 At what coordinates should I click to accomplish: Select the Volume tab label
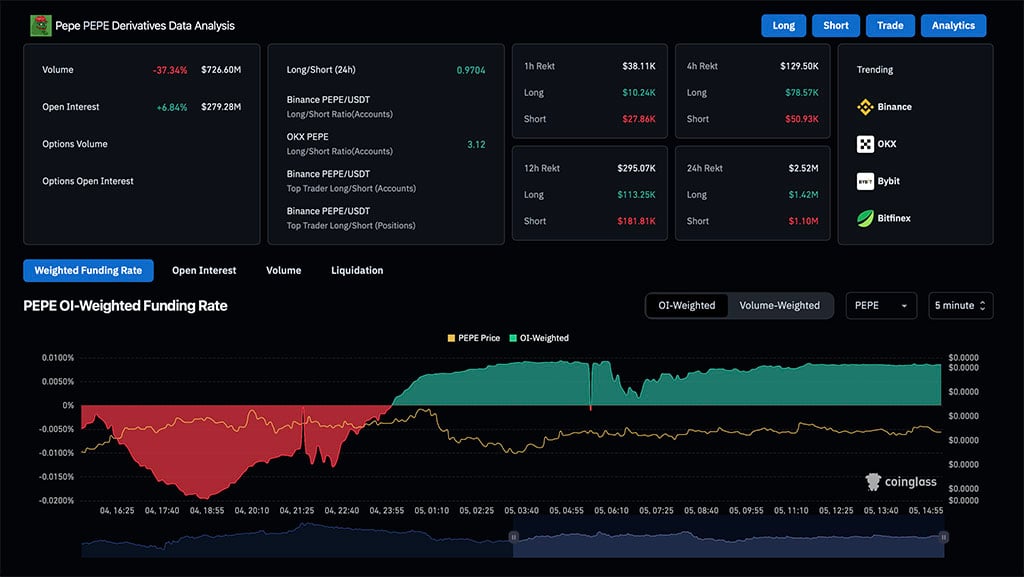tap(283, 270)
